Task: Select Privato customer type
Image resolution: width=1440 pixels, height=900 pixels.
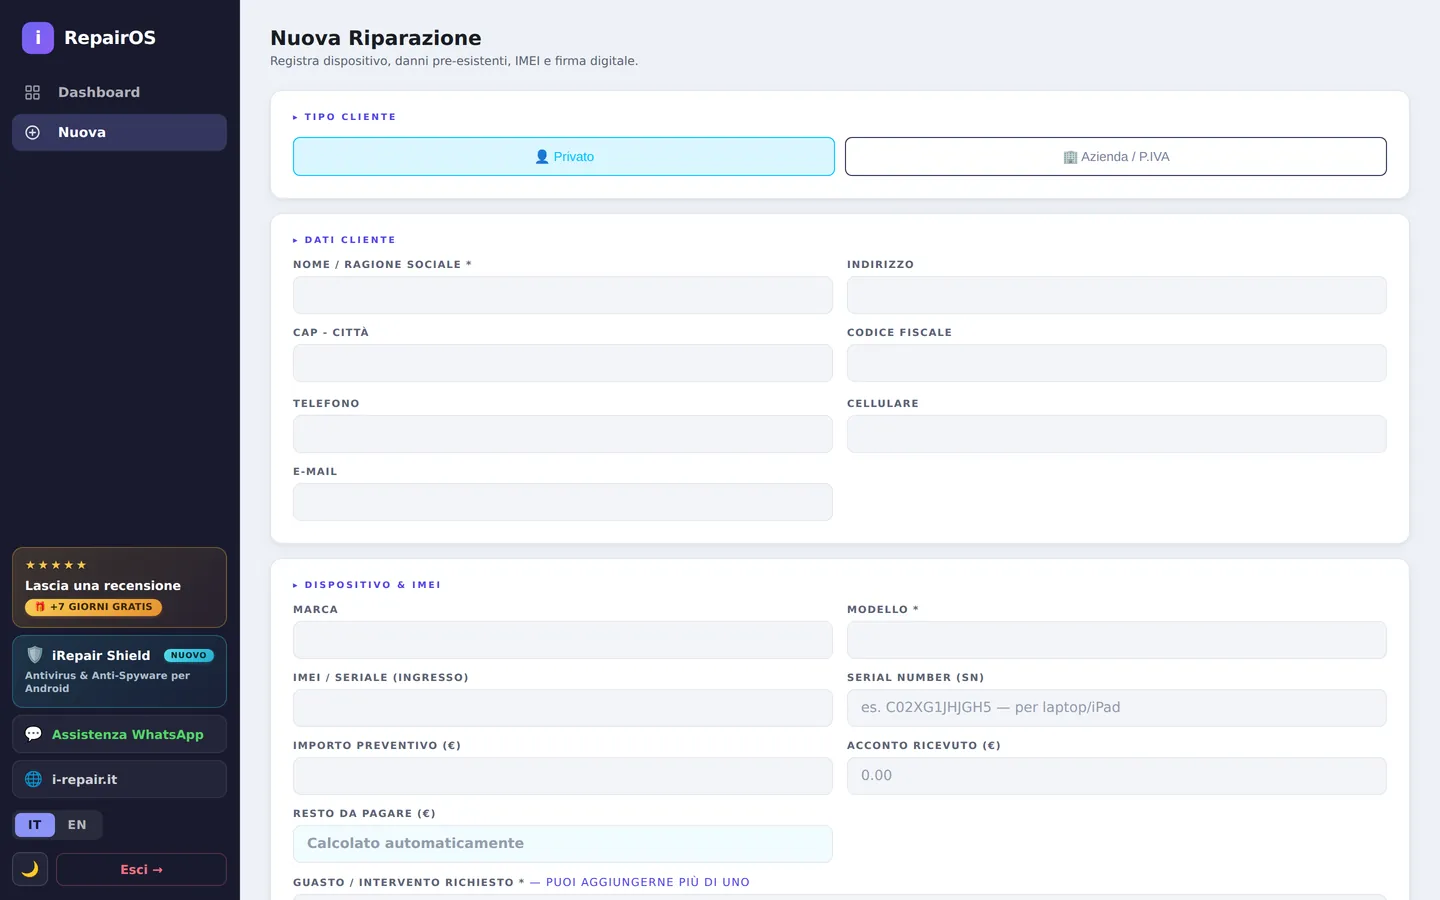Action: (x=564, y=156)
